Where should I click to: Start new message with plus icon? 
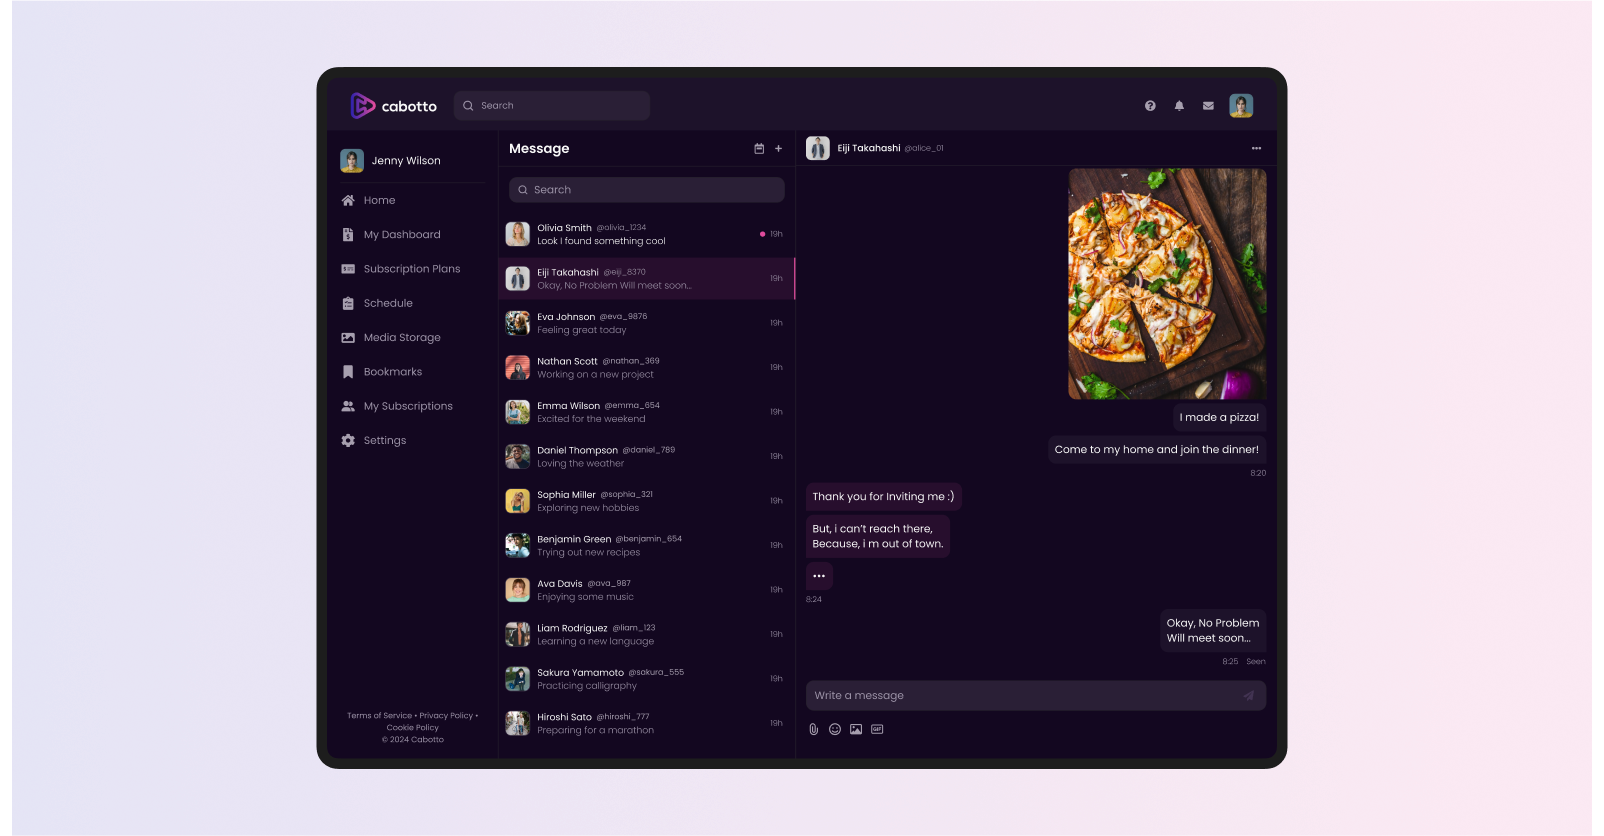tap(779, 149)
